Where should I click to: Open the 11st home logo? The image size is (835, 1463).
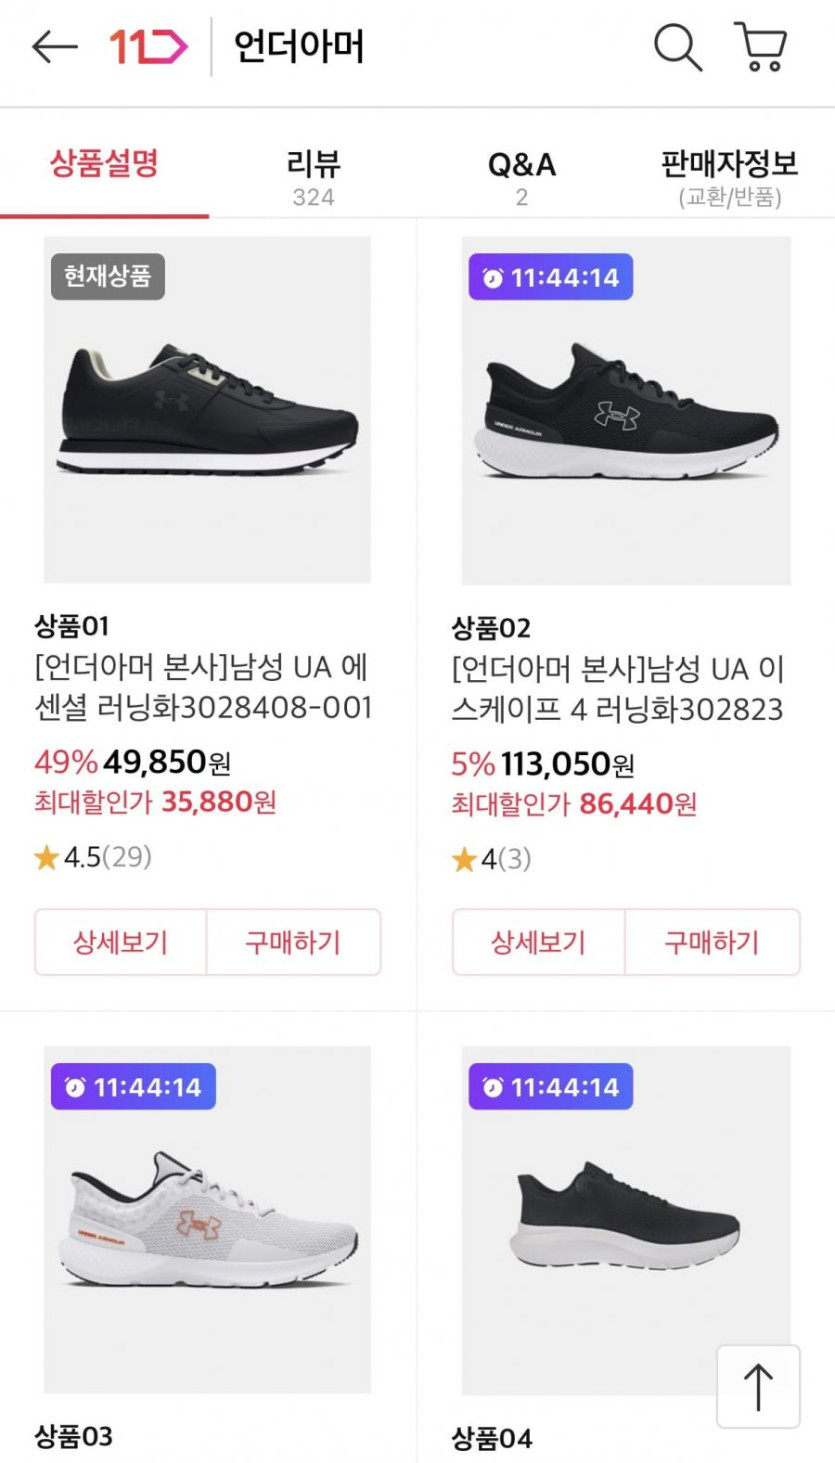148,47
